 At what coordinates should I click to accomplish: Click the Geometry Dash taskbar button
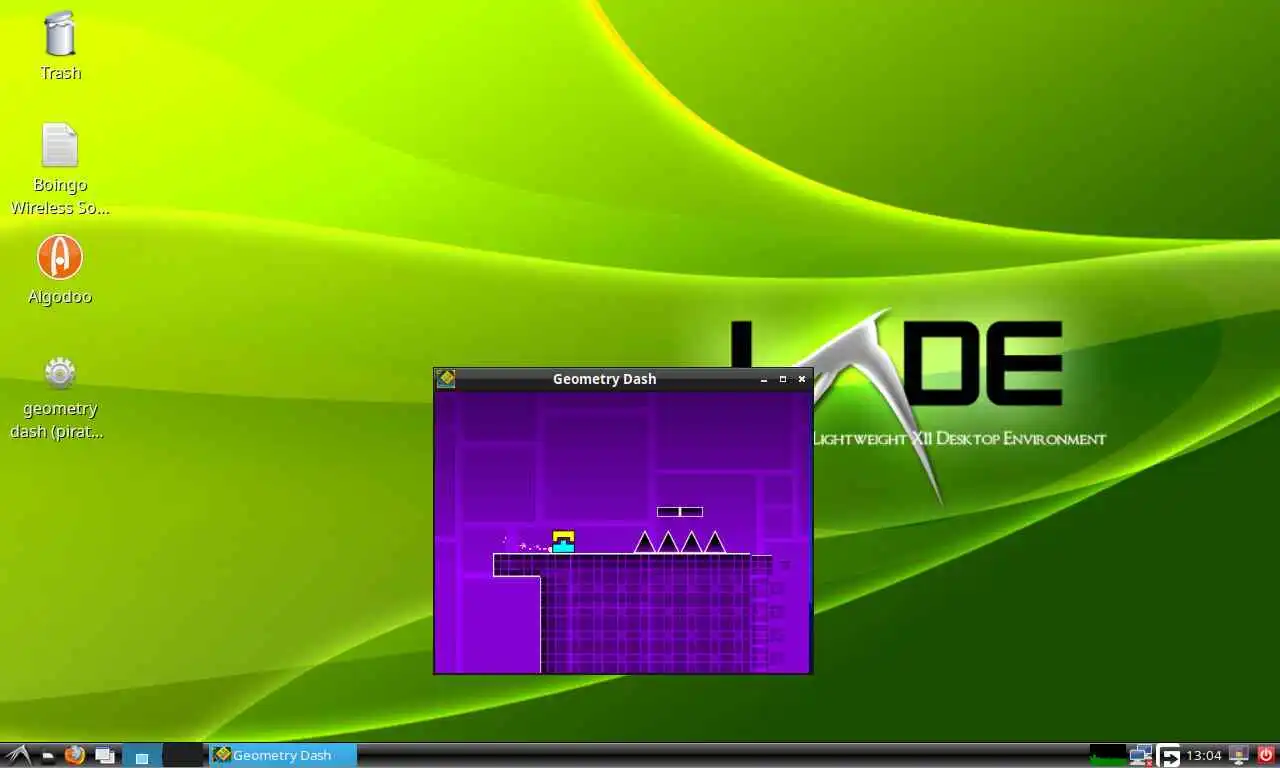pyautogui.click(x=282, y=755)
